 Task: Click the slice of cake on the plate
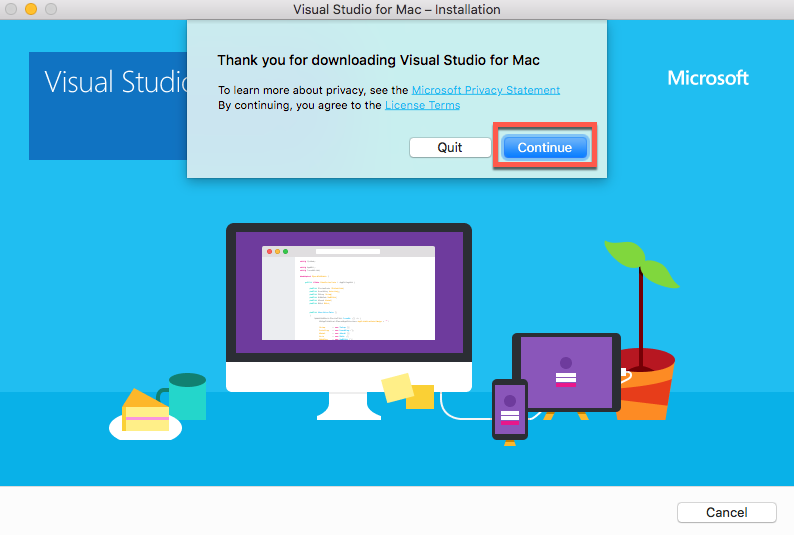pos(145,412)
